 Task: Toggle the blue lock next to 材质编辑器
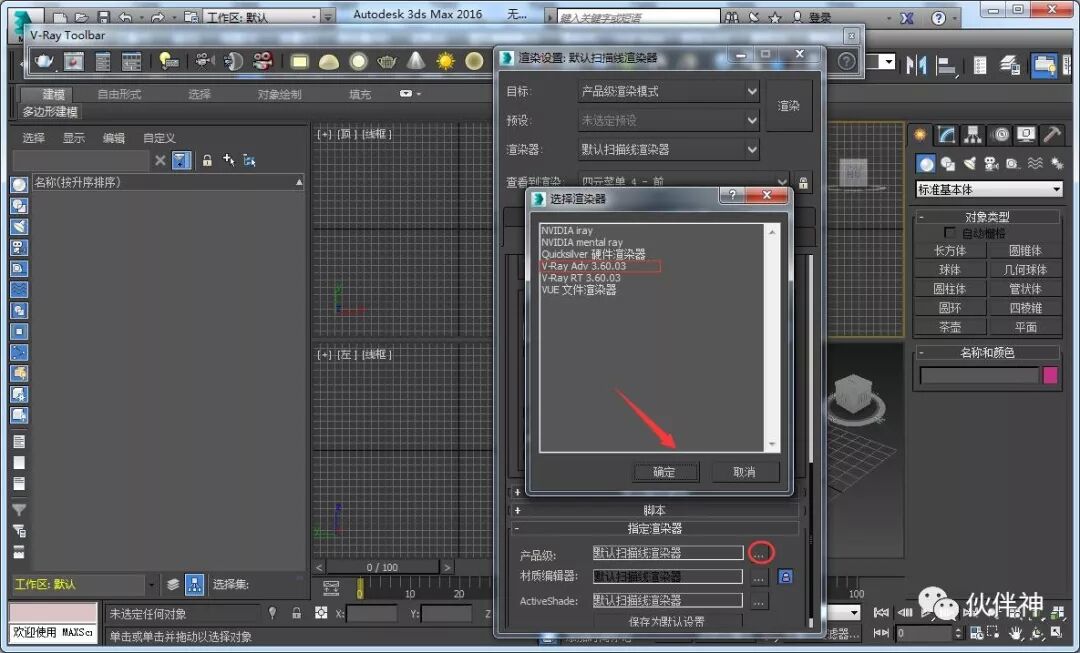(785, 577)
